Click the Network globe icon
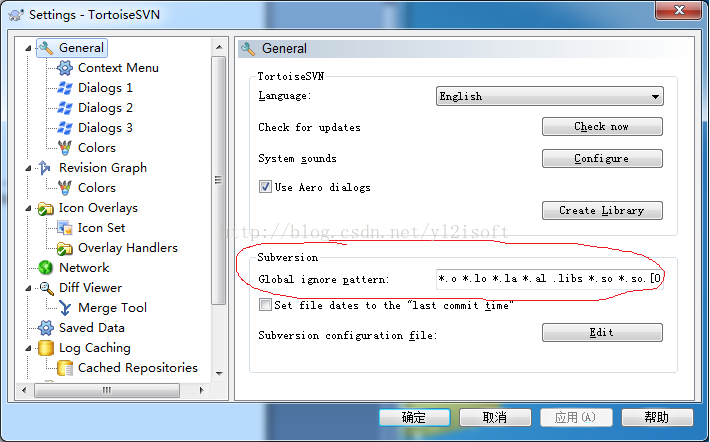The image size is (710, 442). click(45, 268)
